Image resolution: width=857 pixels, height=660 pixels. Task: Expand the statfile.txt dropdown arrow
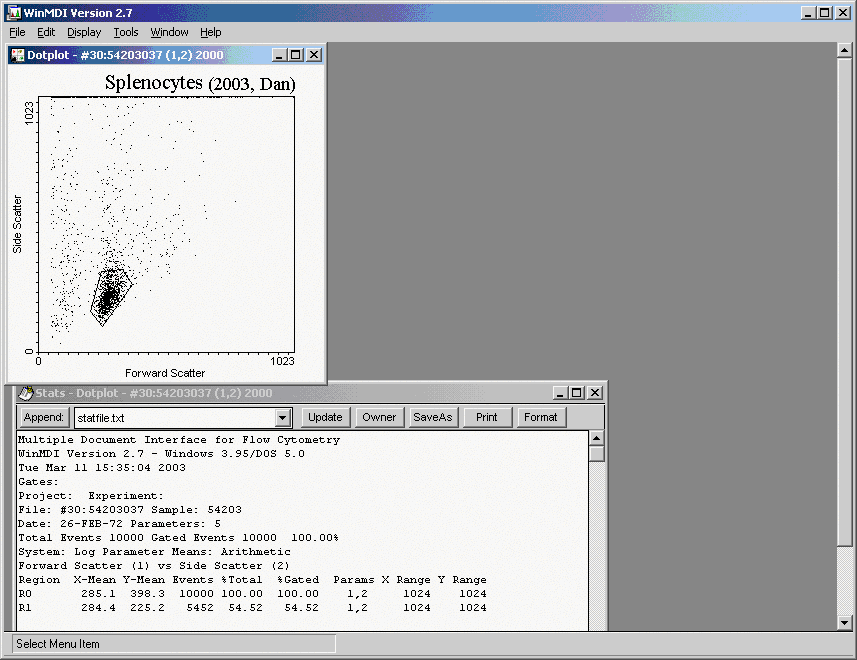tap(282, 418)
